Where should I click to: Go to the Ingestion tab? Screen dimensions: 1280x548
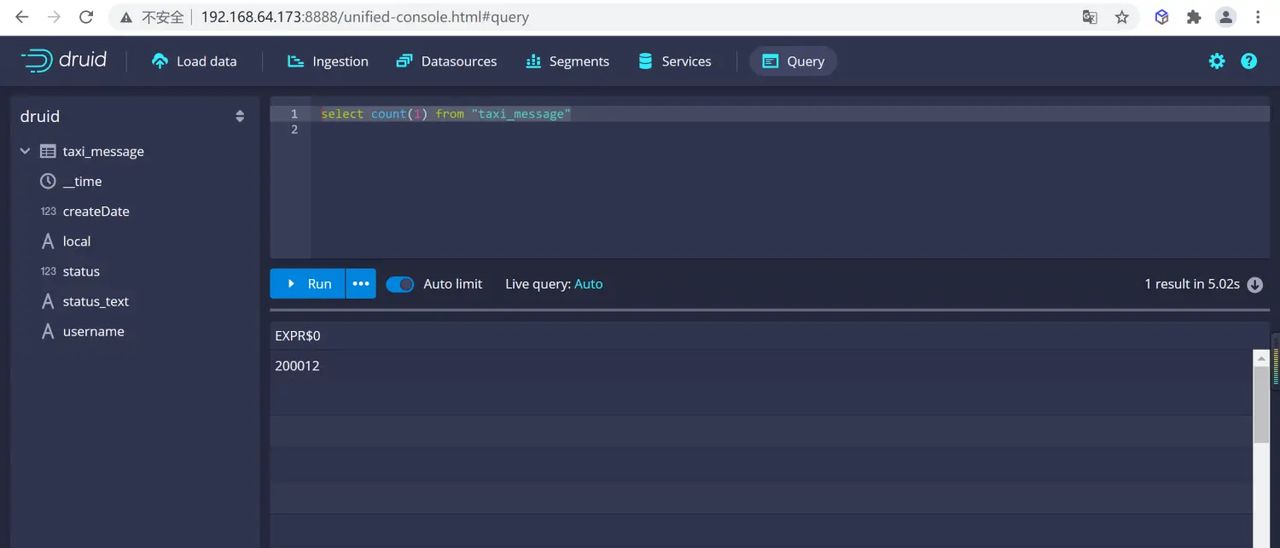pos(327,61)
